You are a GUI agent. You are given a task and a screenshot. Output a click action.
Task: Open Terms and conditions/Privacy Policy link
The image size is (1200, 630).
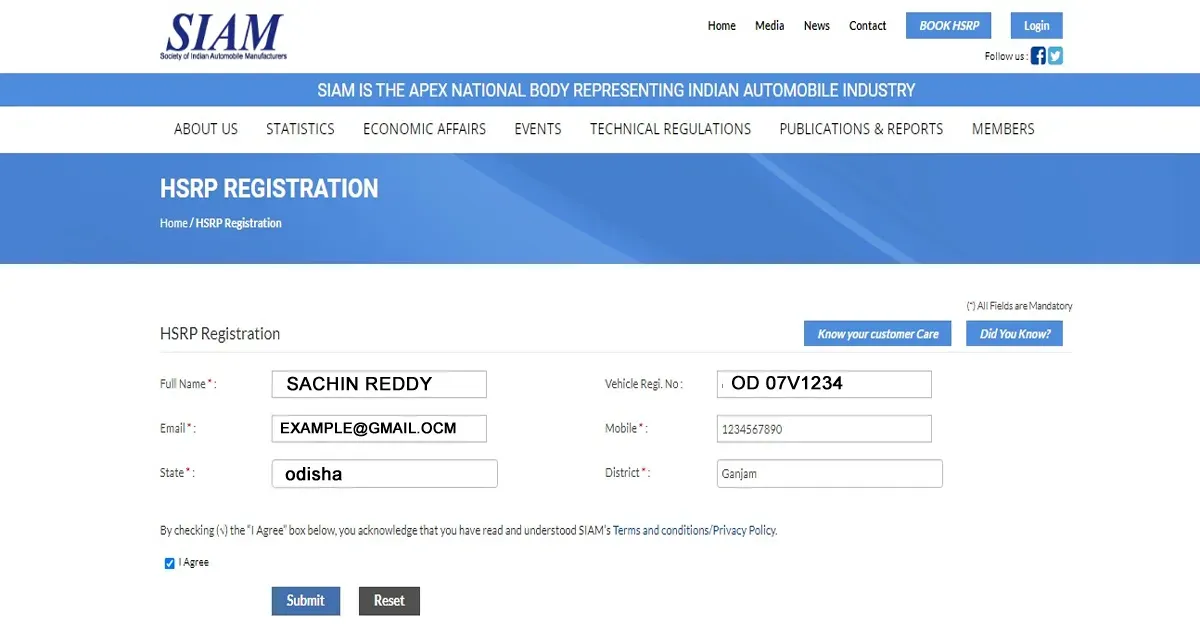coord(694,531)
